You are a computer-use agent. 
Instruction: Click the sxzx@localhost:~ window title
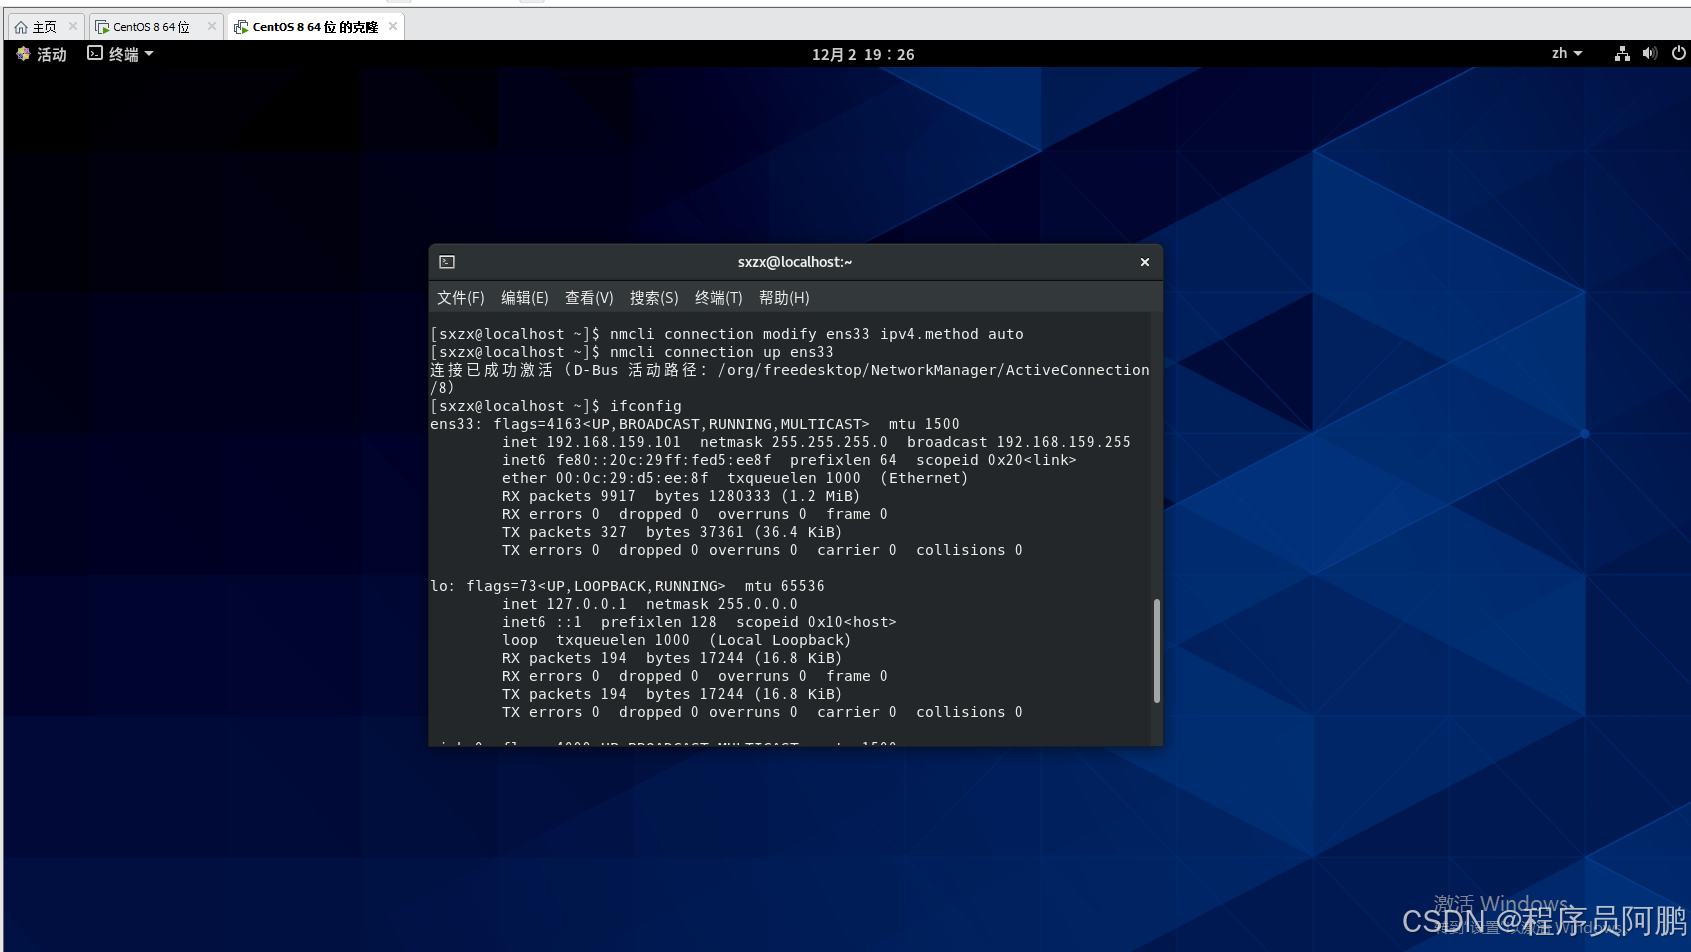coord(795,262)
